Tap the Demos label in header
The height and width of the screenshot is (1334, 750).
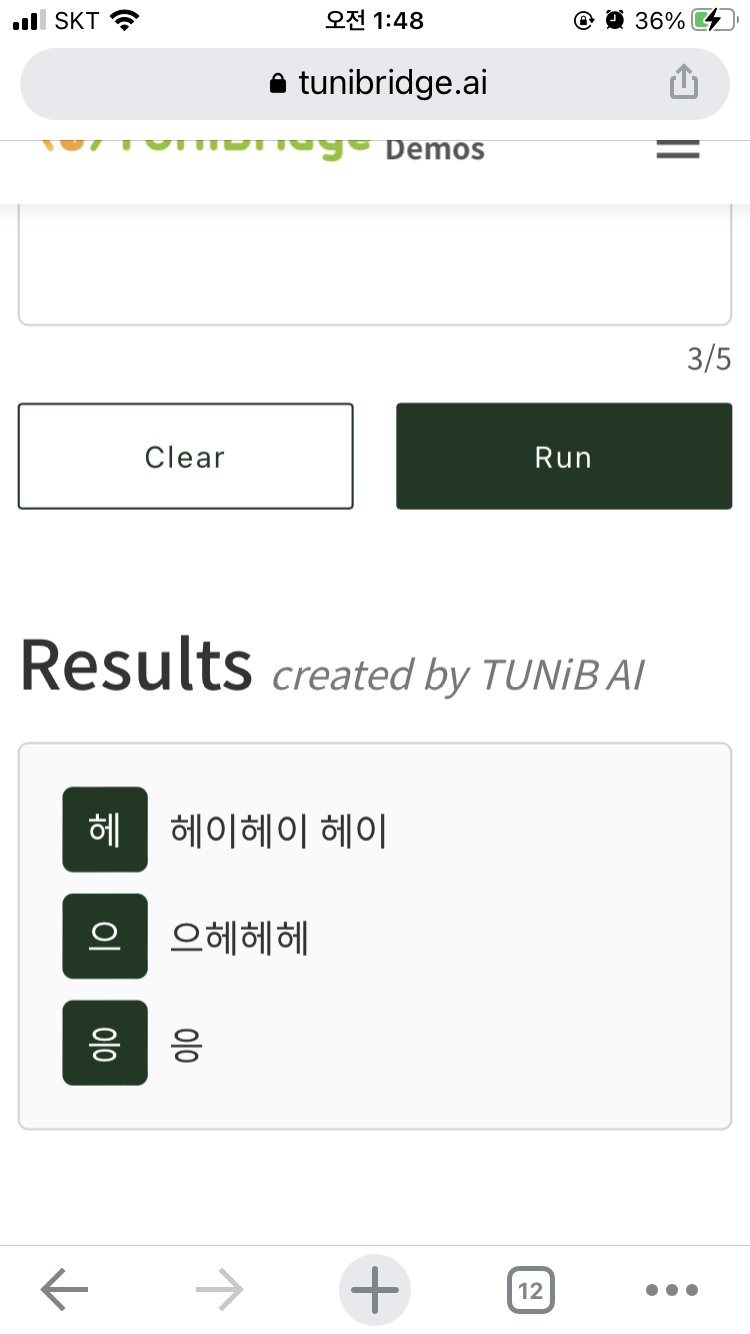[x=435, y=150]
